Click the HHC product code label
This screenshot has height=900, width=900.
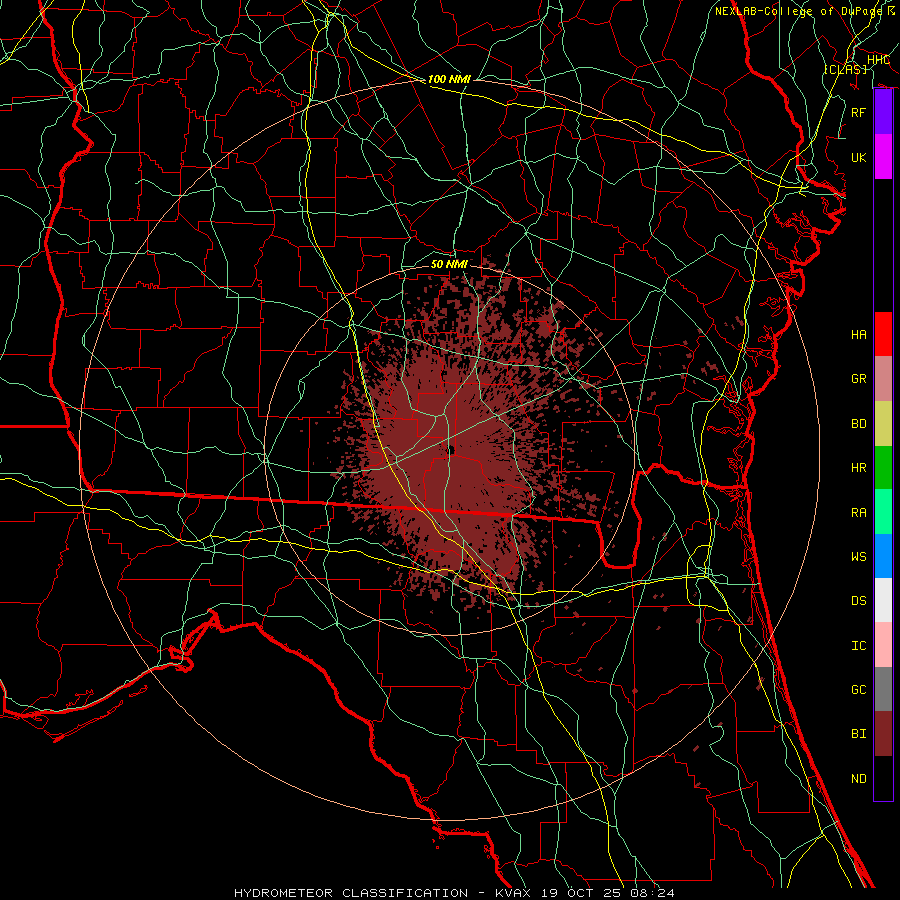(x=878, y=60)
